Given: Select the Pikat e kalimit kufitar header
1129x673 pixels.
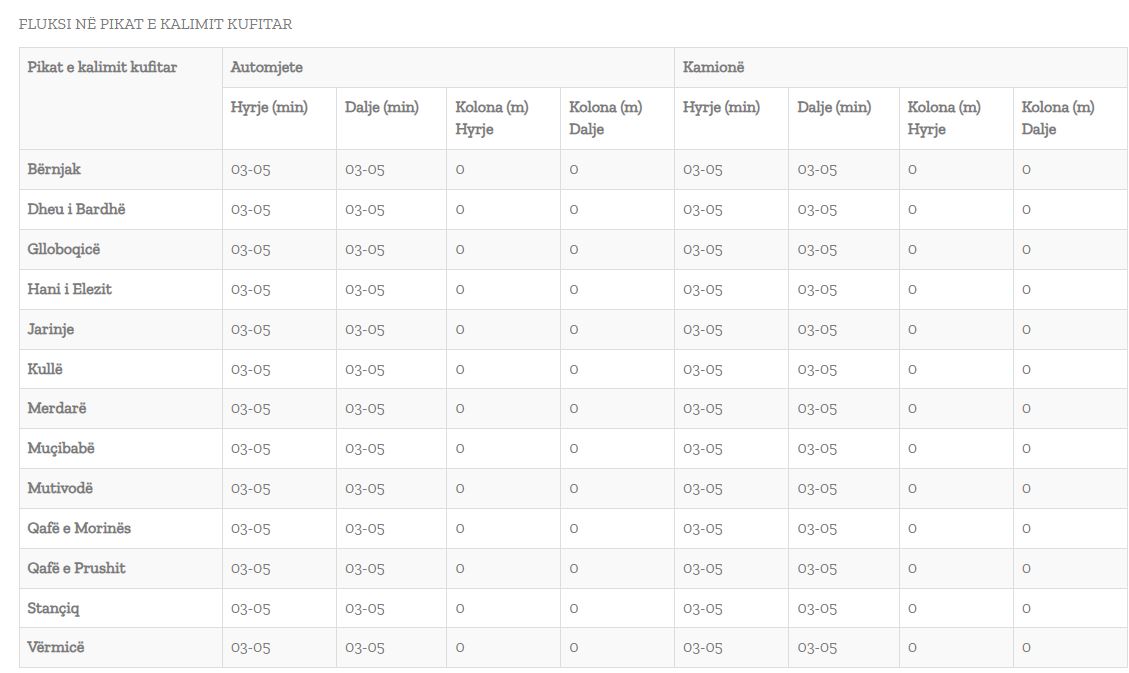Looking at the screenshot, I should click(102, 67).
